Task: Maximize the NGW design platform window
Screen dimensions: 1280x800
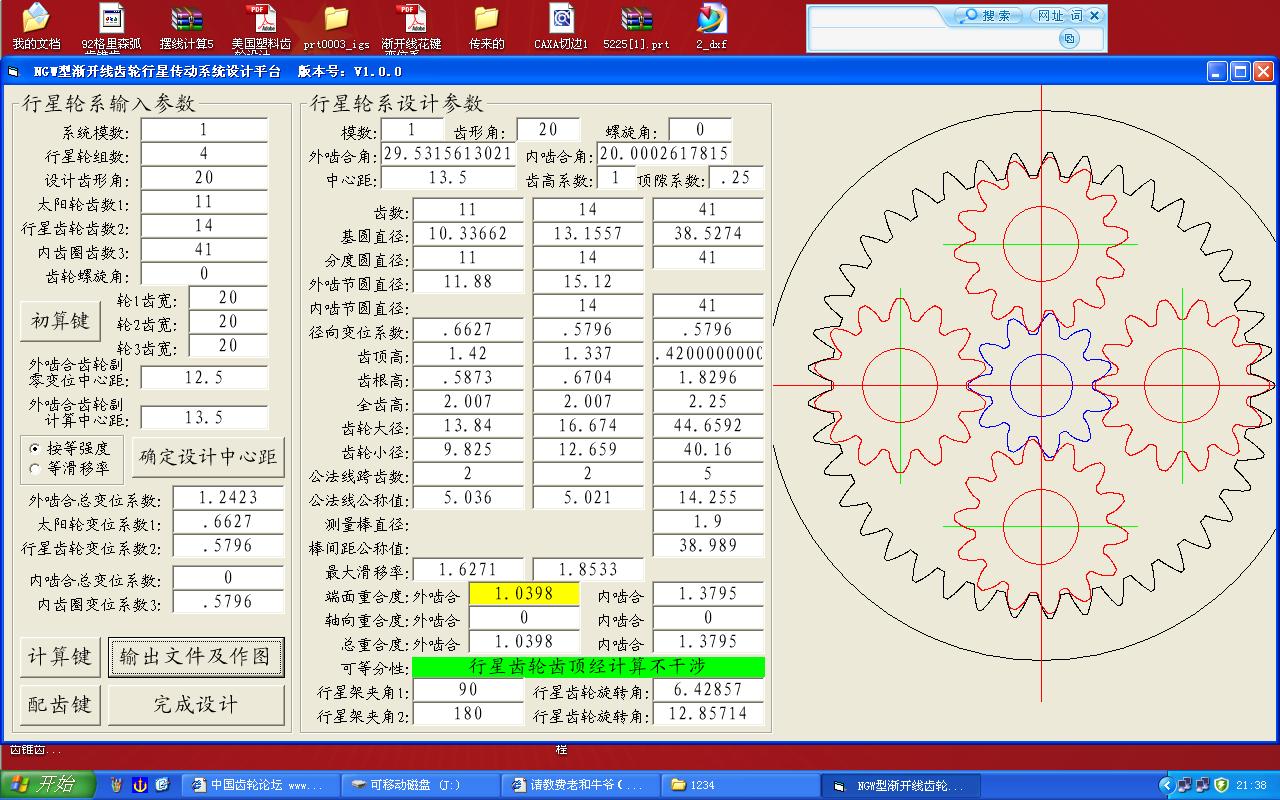Action: [x=1240, y=71]
